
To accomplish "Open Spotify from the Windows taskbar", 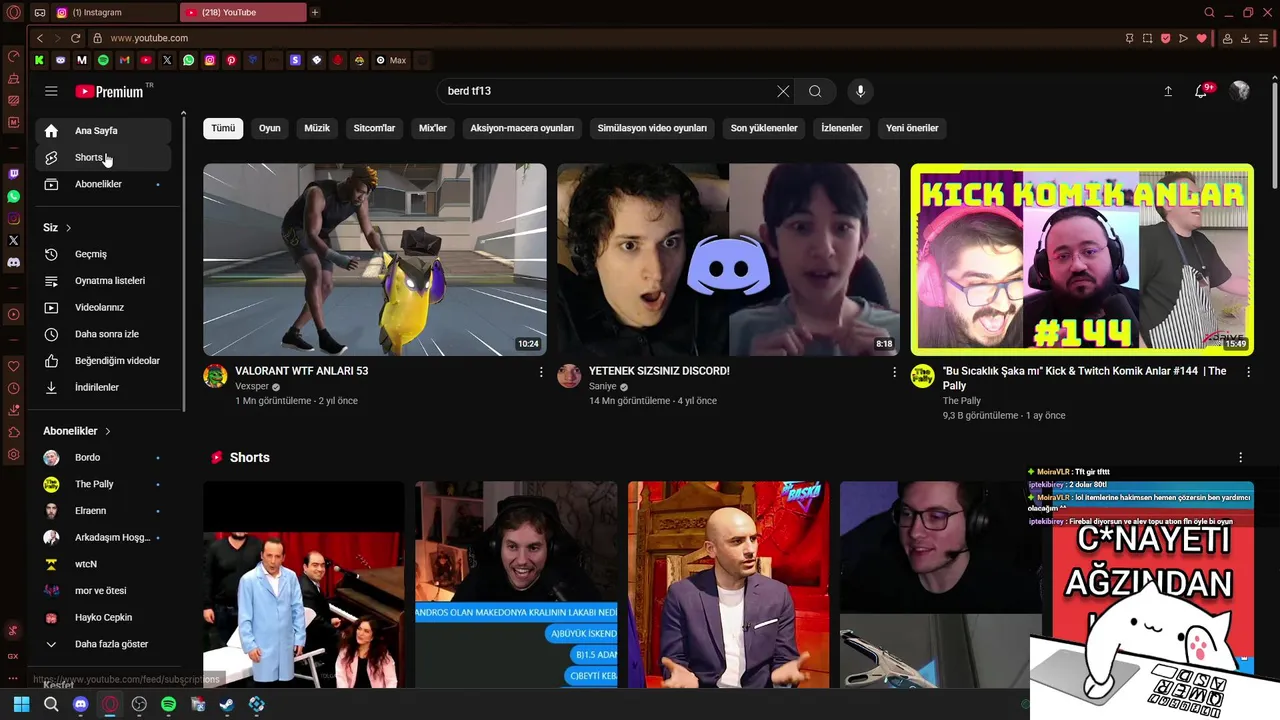I will tap(168, 704).
